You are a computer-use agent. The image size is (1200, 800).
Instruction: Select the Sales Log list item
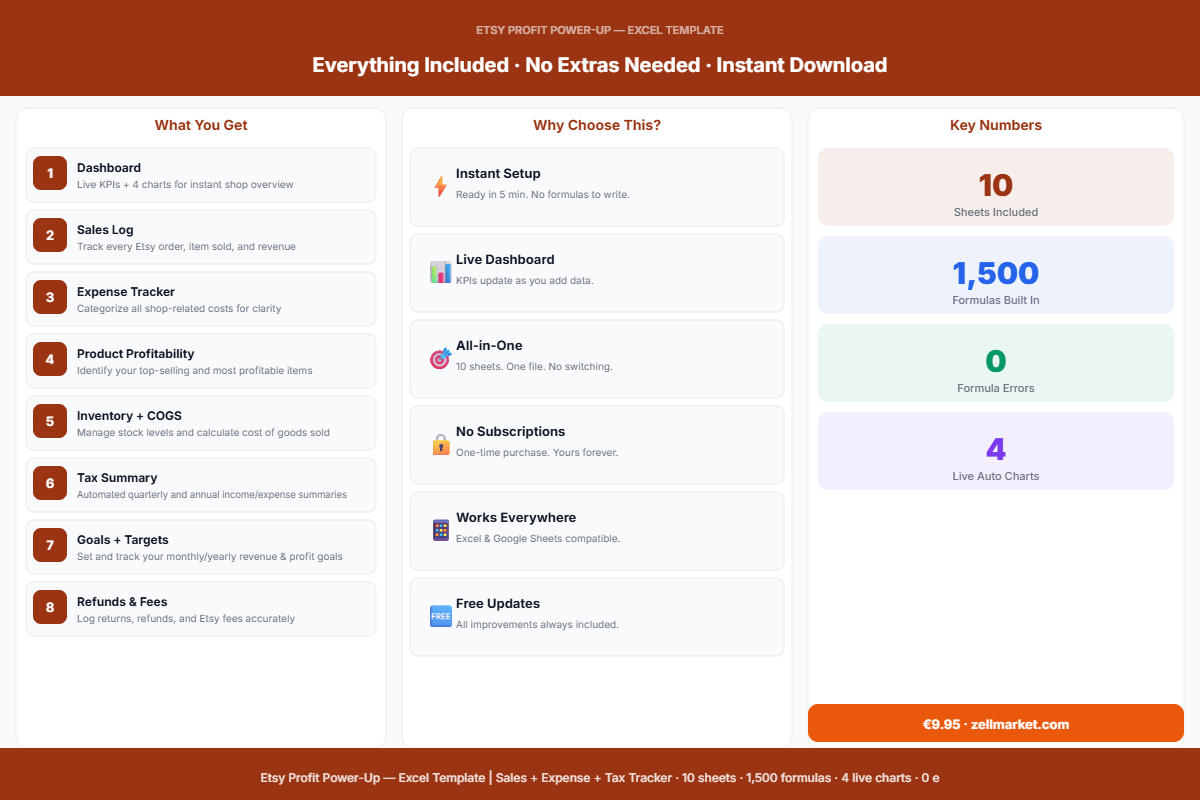click(x=201, y=237)
